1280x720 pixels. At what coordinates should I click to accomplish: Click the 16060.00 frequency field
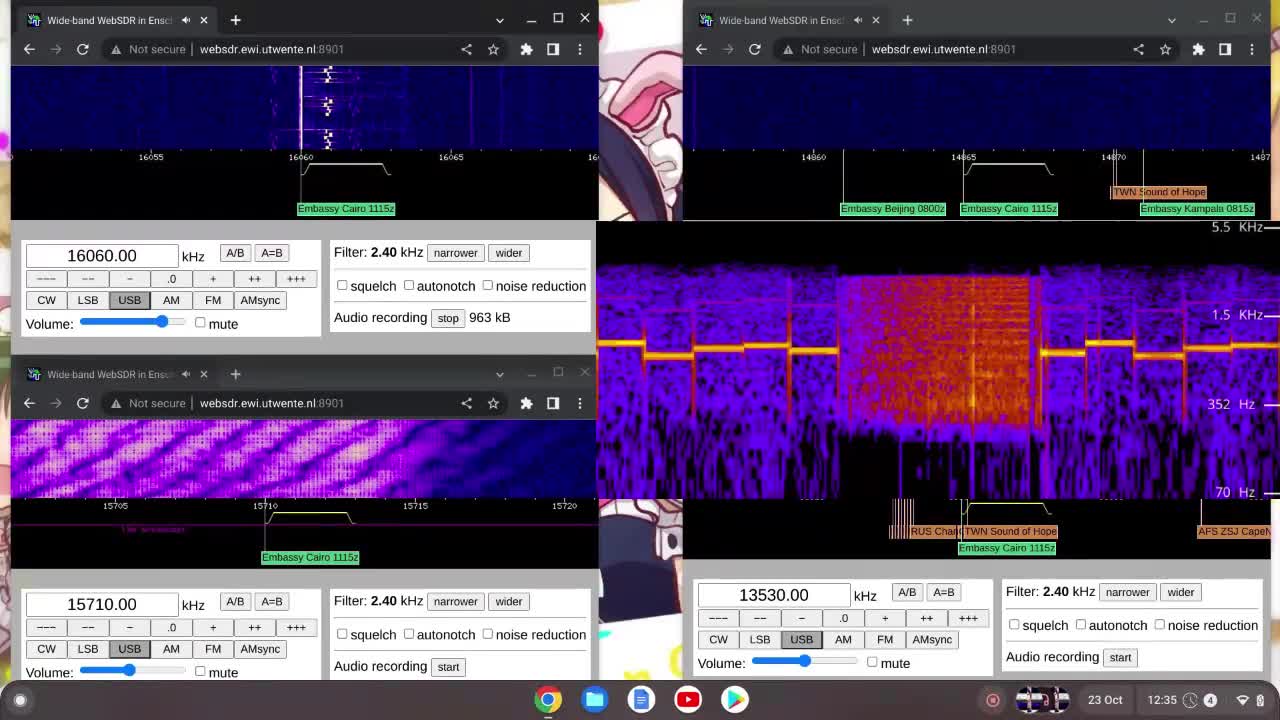click(101, 256)
